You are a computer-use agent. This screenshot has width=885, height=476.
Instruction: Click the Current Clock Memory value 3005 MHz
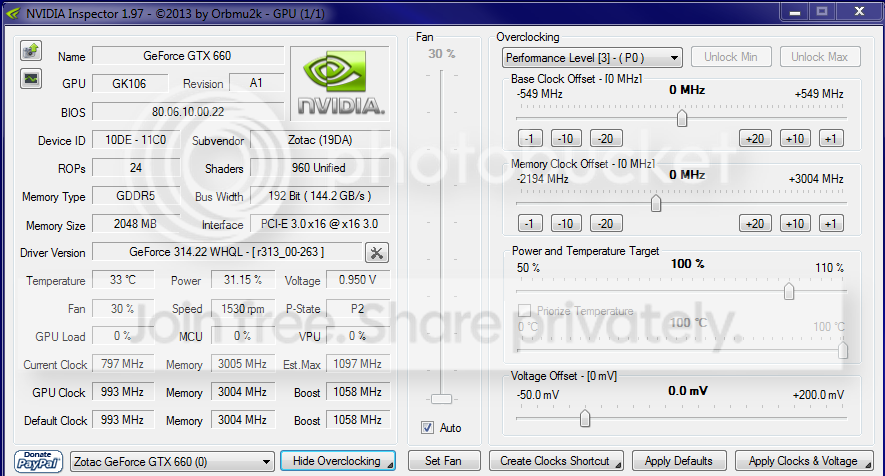point(243,364)
